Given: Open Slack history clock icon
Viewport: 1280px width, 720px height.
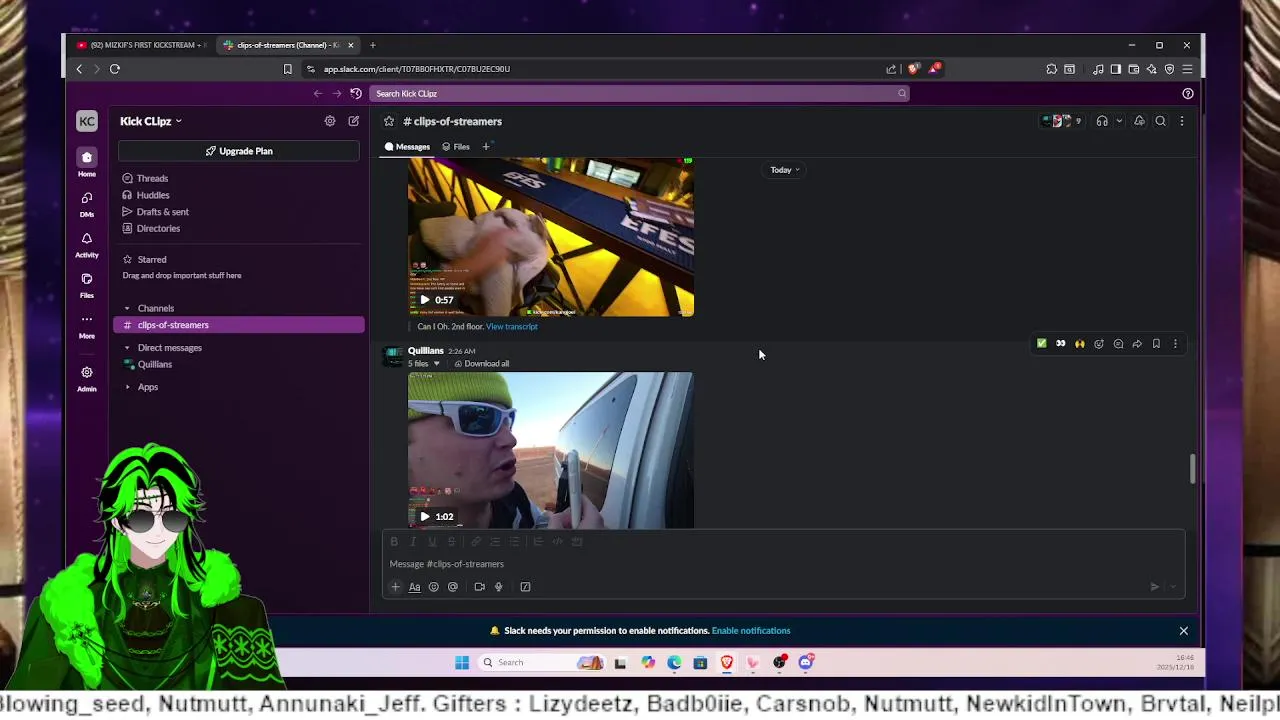Looking at the screenshot, I should tap(356, 93).
